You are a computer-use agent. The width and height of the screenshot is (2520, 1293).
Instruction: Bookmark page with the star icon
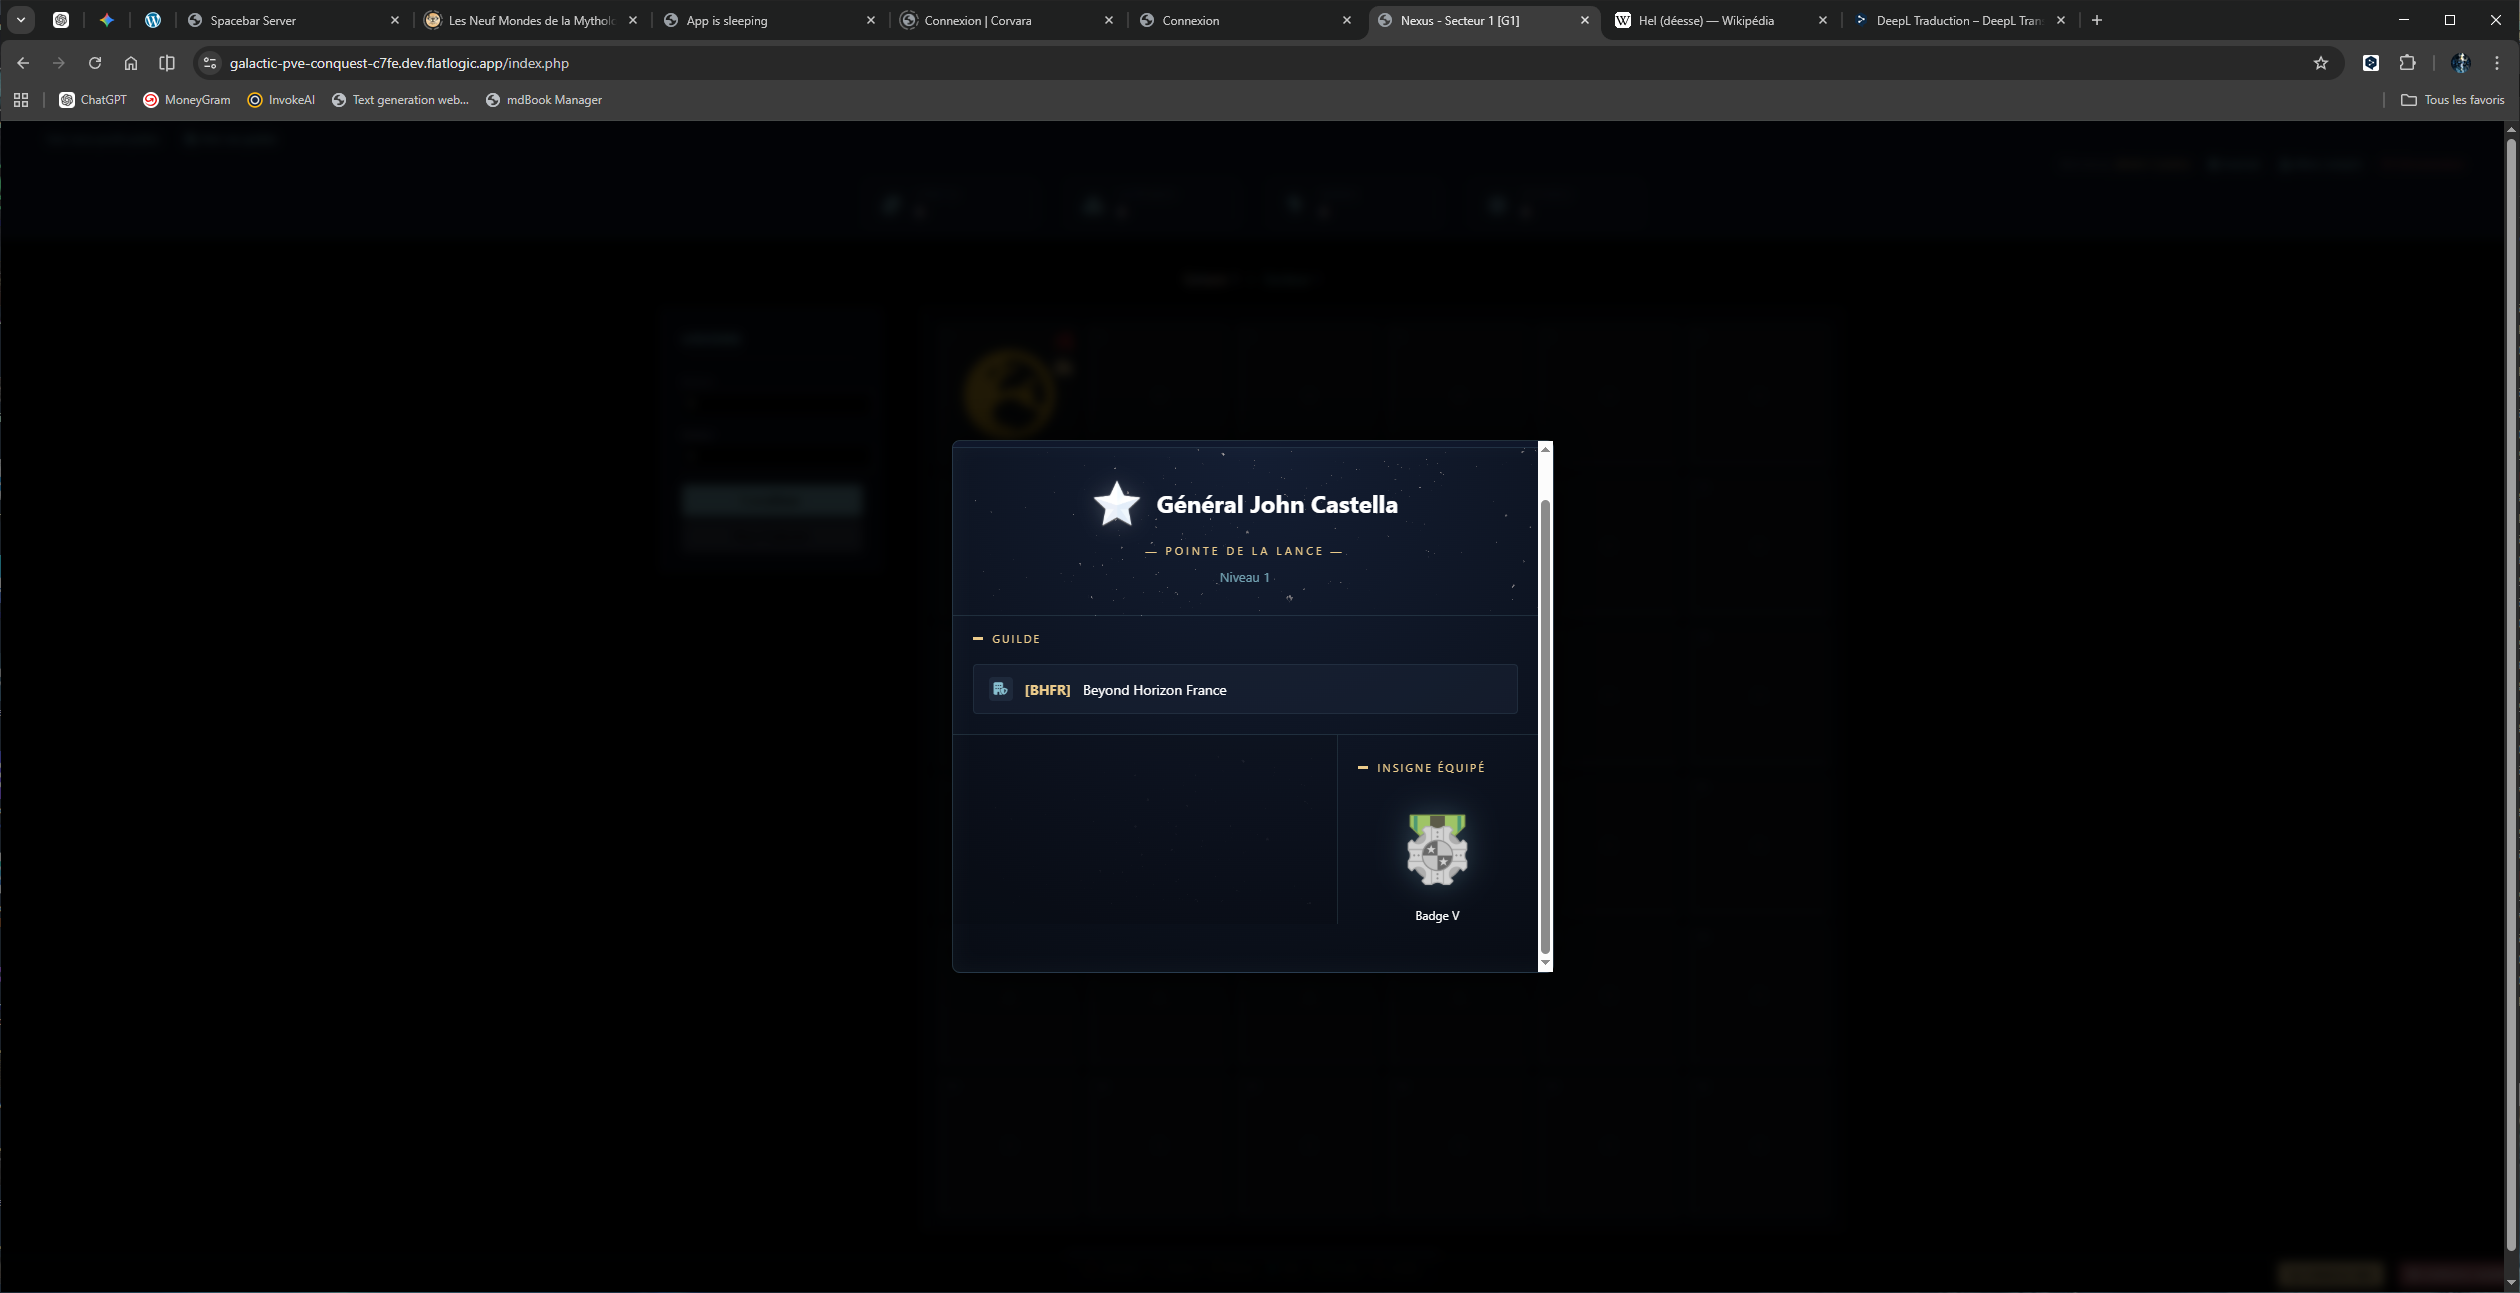(2321, 63)
